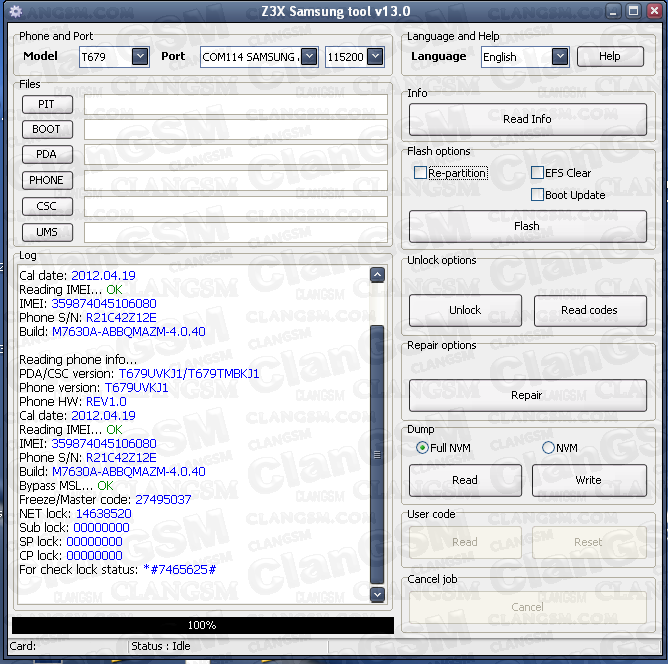The image size is (668, 664).
Task: Expand the Port dropdown COM114 SAMSUNG
Action: point(309,56)
